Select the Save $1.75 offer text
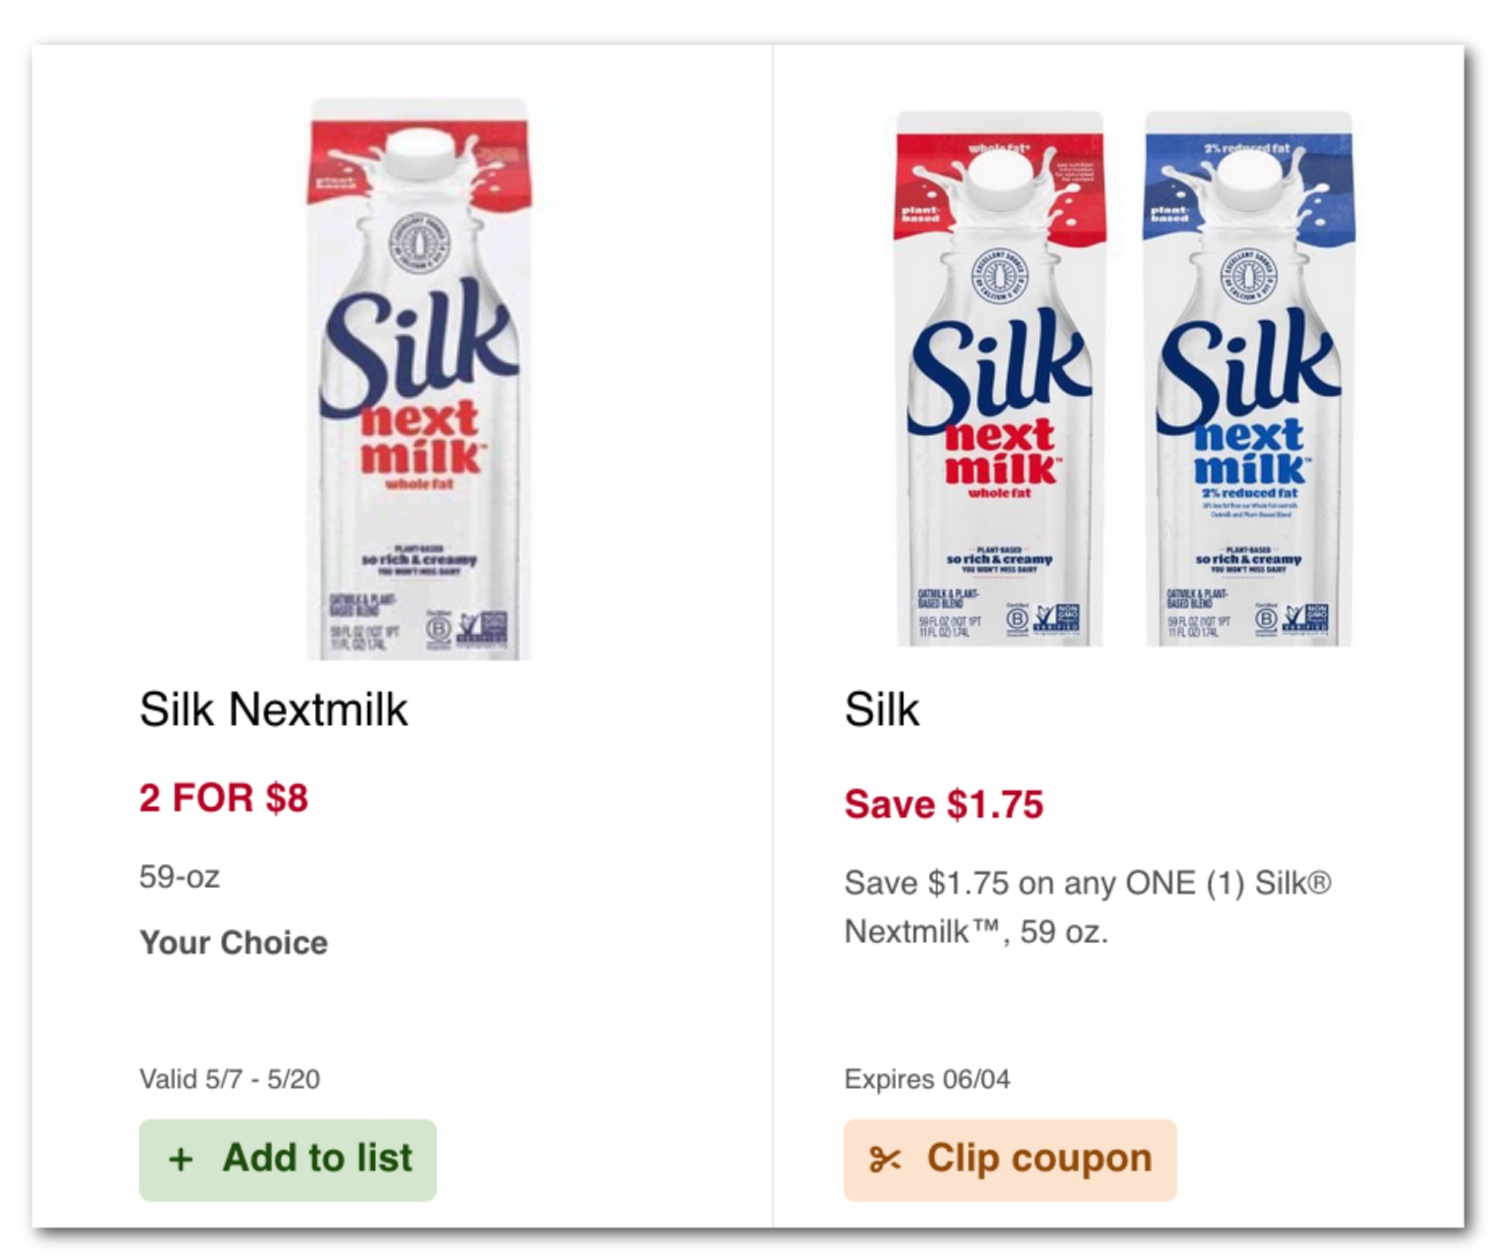 click(x=944, y=804)
